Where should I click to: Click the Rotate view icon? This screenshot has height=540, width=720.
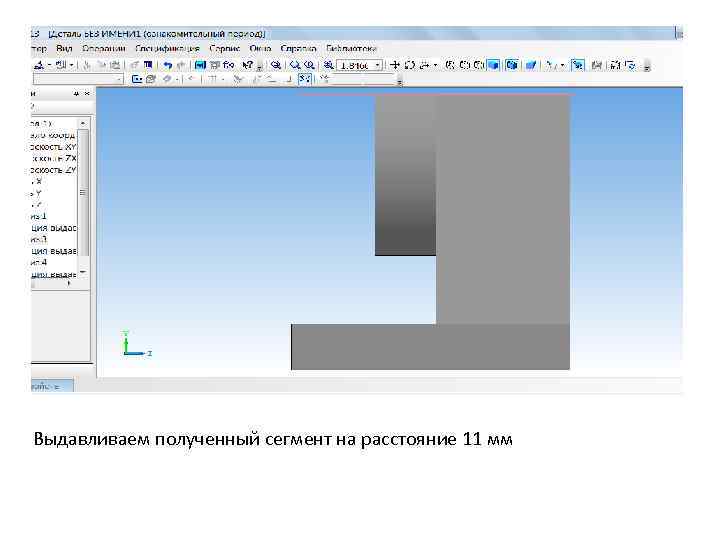pyautogui.click(x=410, y=65)
